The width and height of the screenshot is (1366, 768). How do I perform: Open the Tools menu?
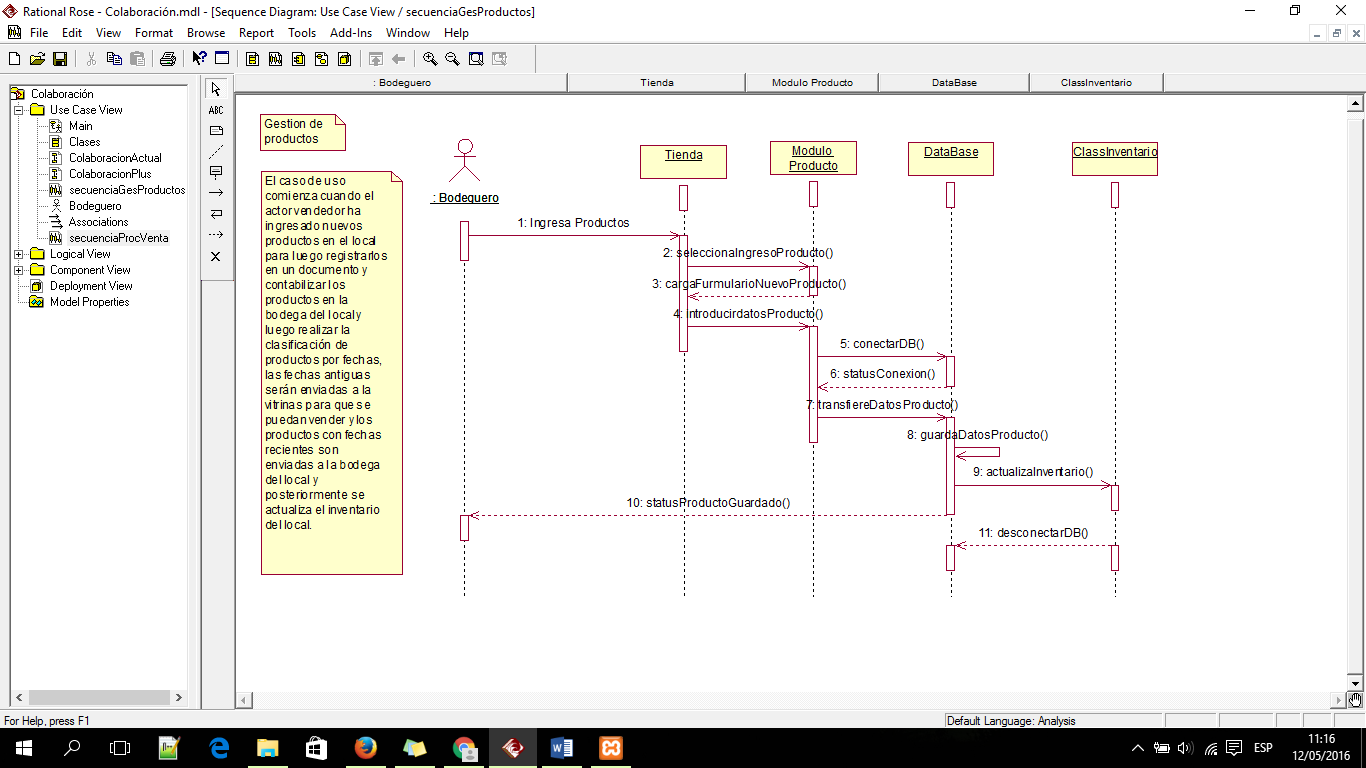pyautogui.click(x=302, y=33)
